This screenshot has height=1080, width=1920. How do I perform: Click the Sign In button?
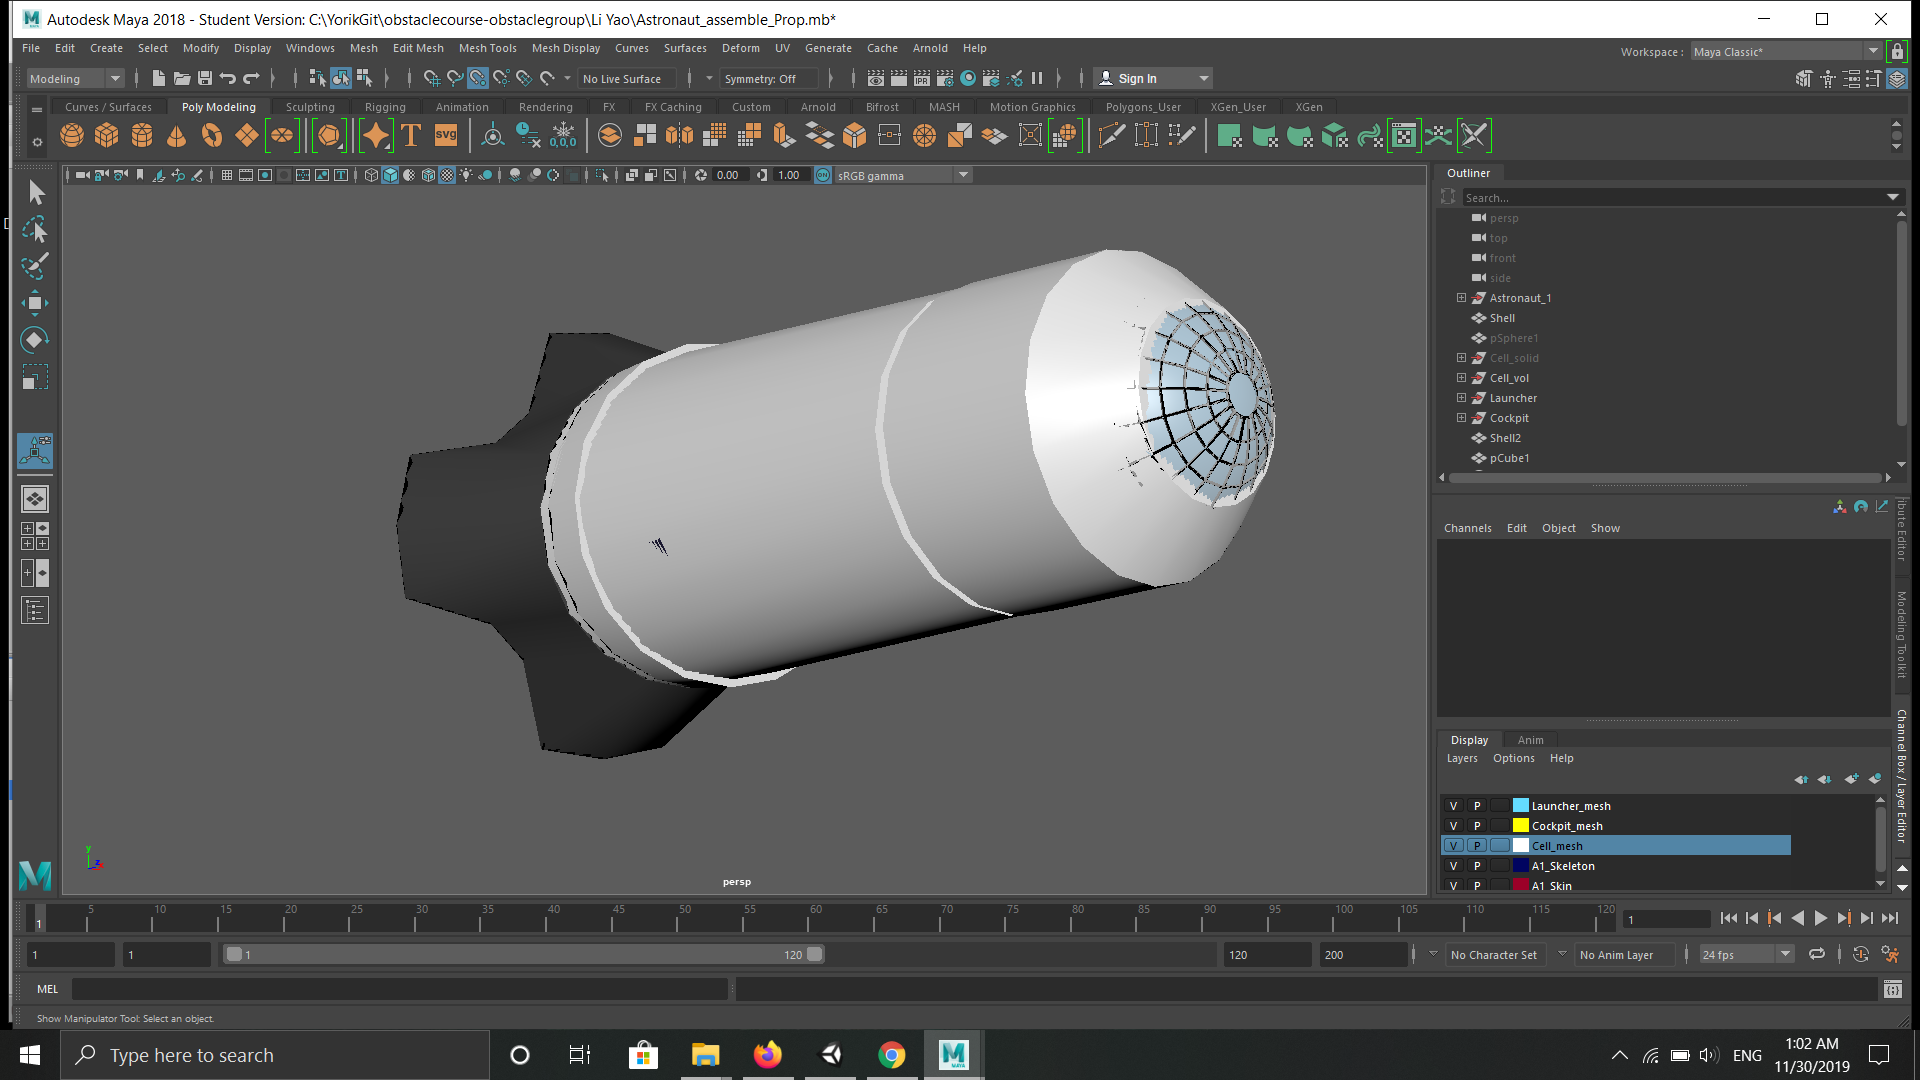pyautogui.click(x=1137, y=79)
